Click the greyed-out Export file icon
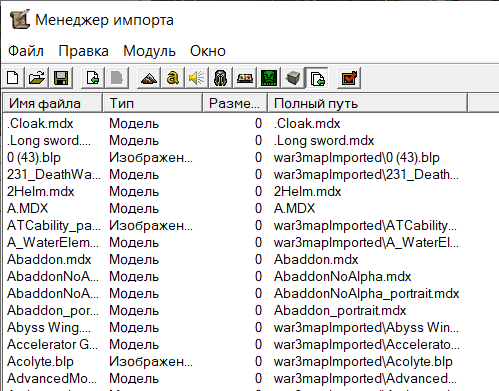 [117, 78]
